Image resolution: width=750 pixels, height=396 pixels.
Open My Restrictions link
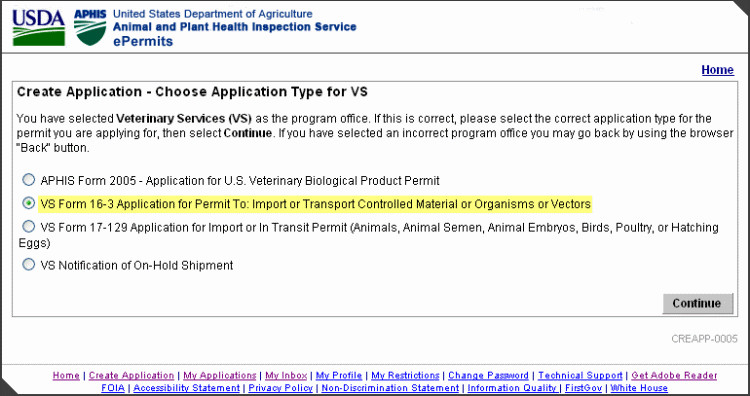click(x=405, y=375)
